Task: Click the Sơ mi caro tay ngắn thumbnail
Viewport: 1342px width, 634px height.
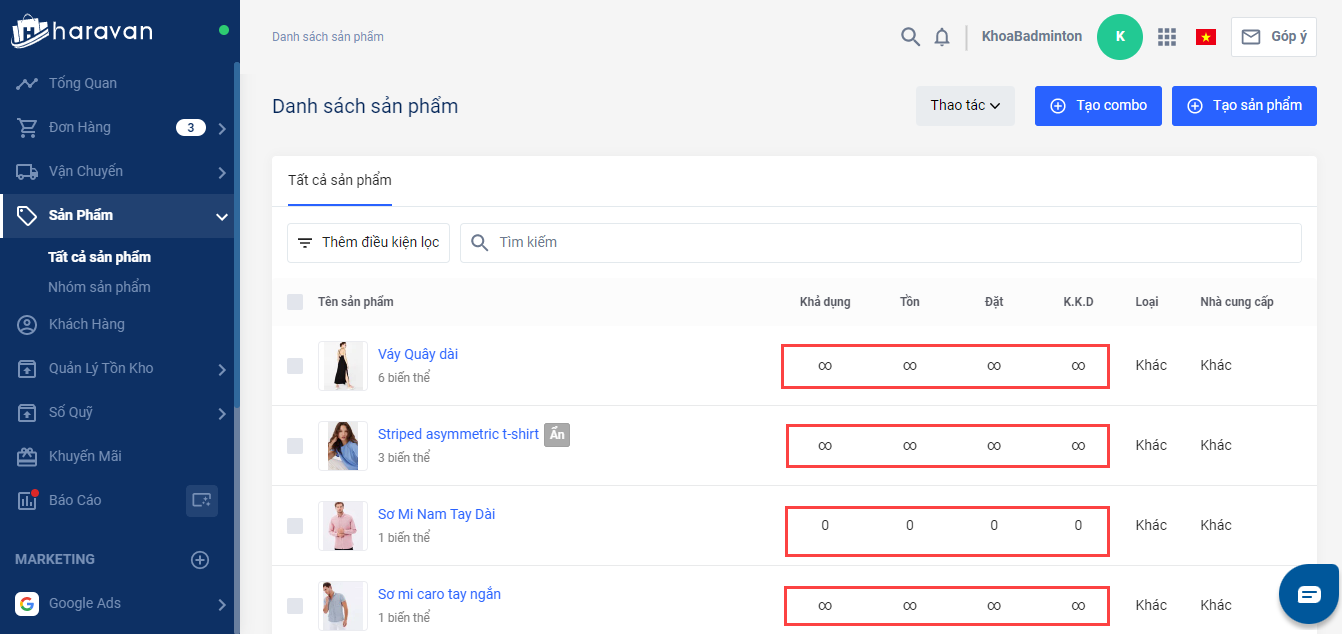Action: pyautogui.click(x=342, y=605)
